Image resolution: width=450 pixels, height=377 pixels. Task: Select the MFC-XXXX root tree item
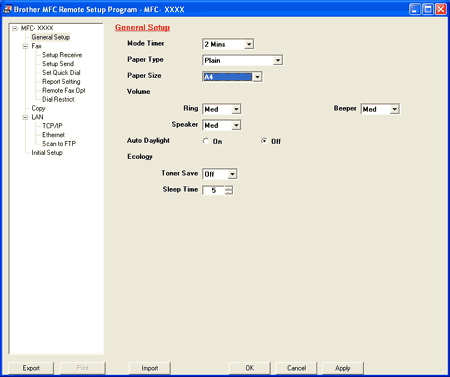37,28
